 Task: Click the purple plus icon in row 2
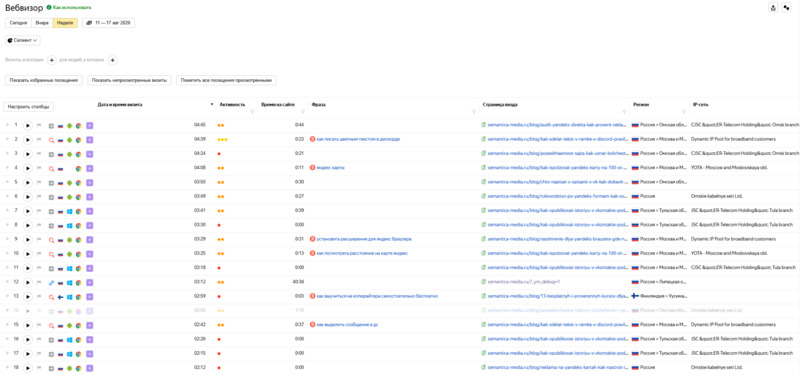[x=89, y=139]
